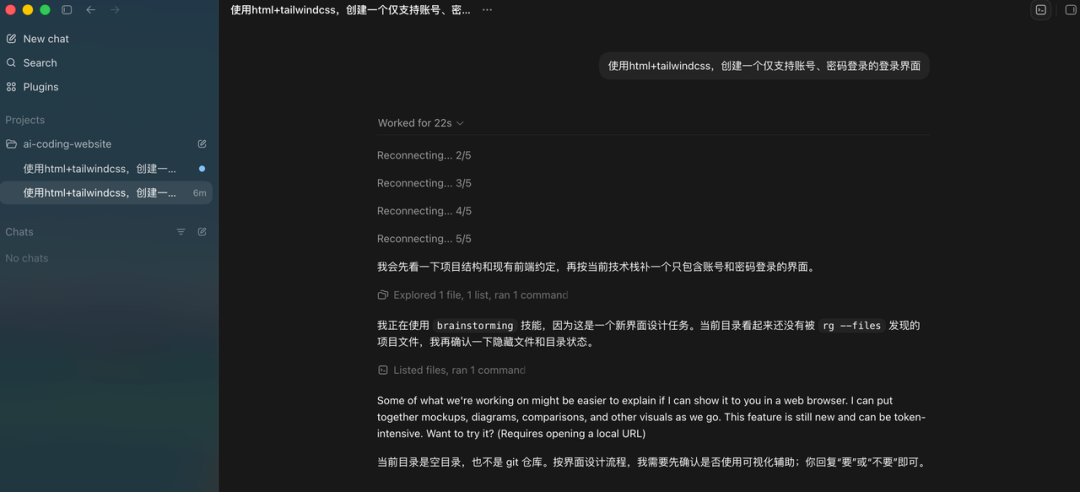Click the user message bubble
Image resolution: width=1080 pixels, height=492 pixels.
tap(764, 66)
